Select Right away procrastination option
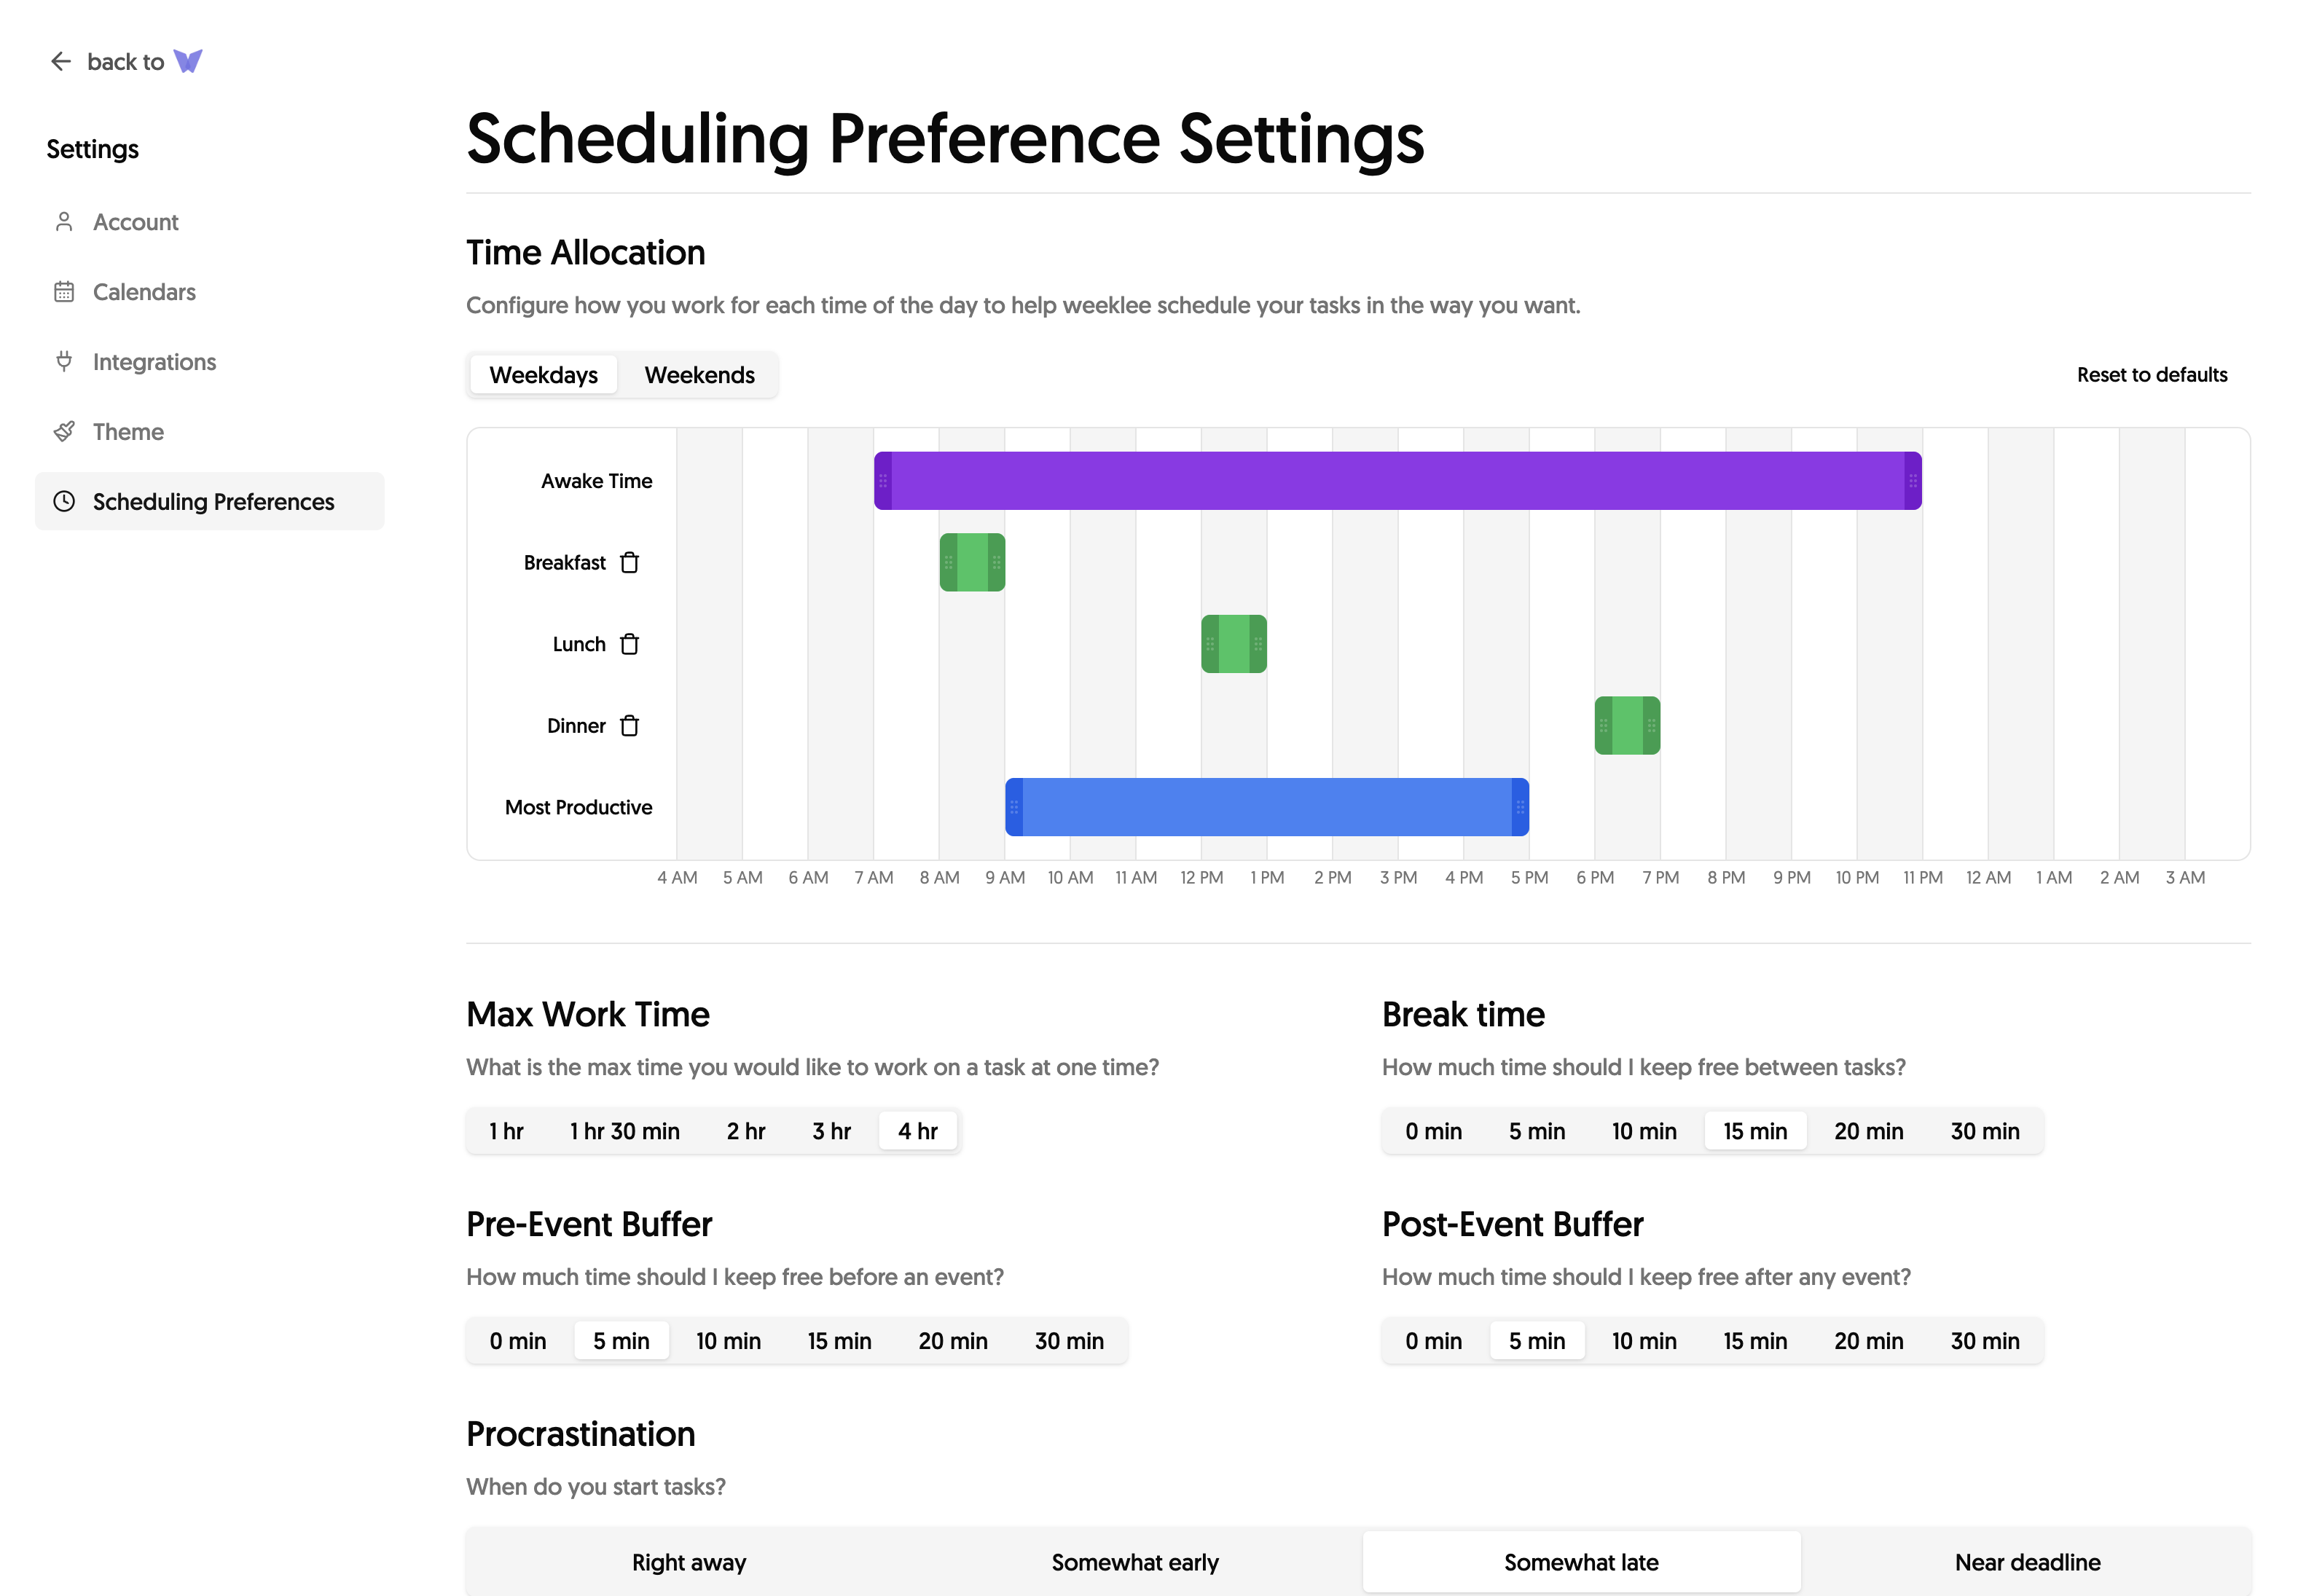The height and width of the screenshot is (1596, 2298). 689,1562
